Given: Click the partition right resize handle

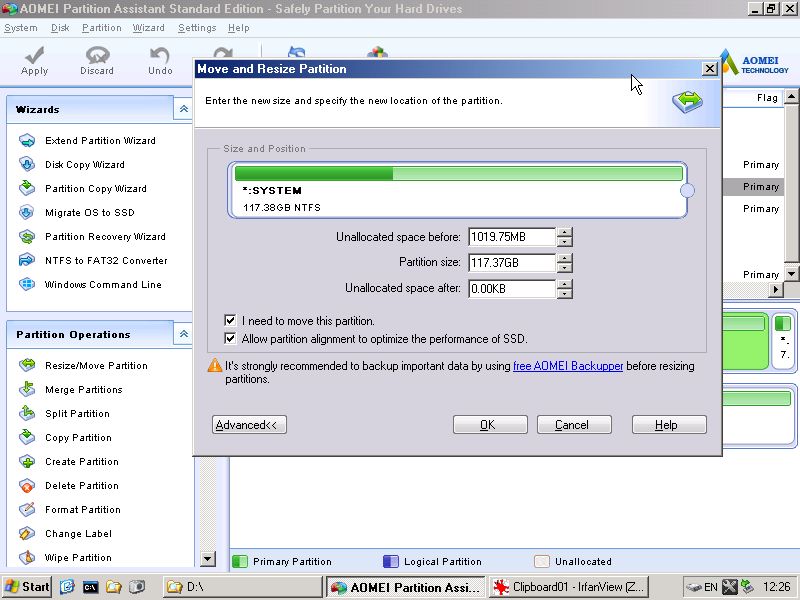Looking at the screenshot, I should pos(687,190).
